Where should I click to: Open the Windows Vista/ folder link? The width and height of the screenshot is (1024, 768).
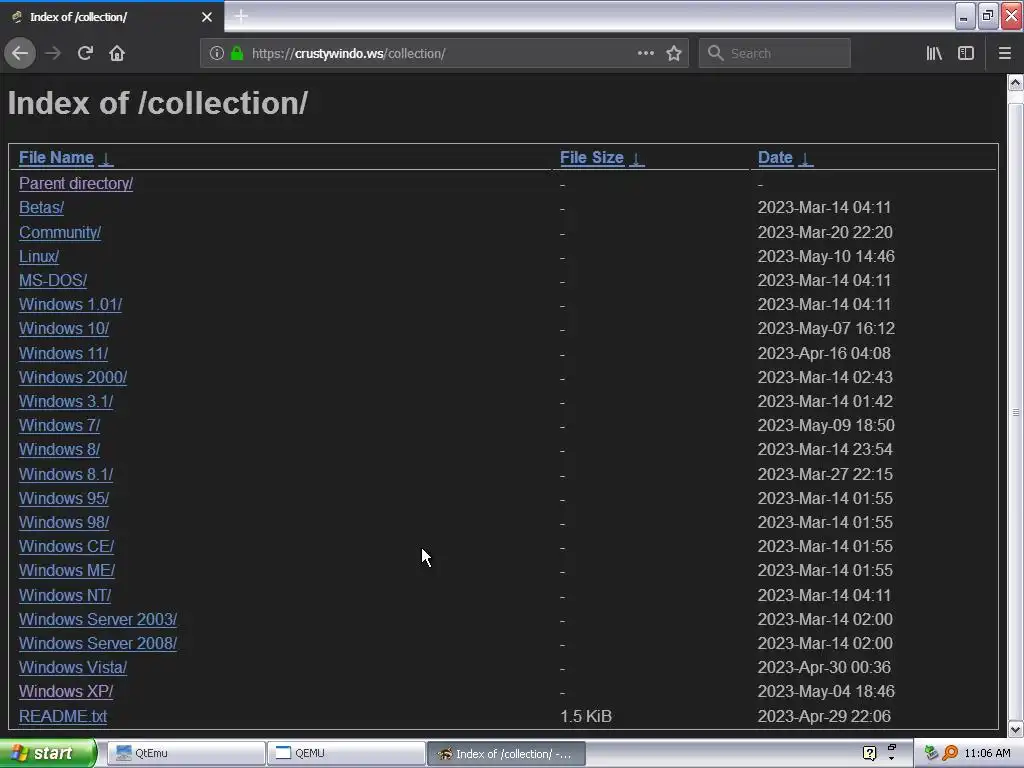pyautogui.click(x=72, y=668)
